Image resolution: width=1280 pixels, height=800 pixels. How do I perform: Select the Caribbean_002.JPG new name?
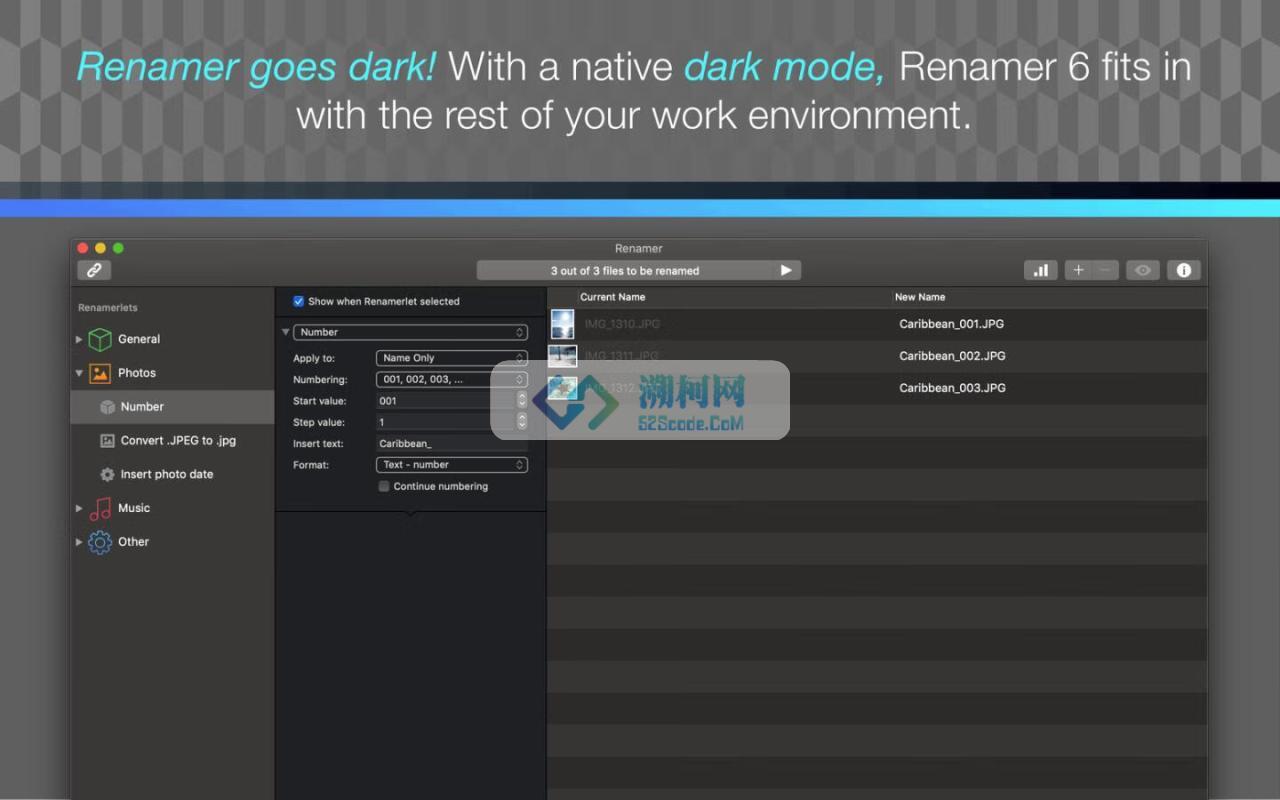click(x=952, y=356)
